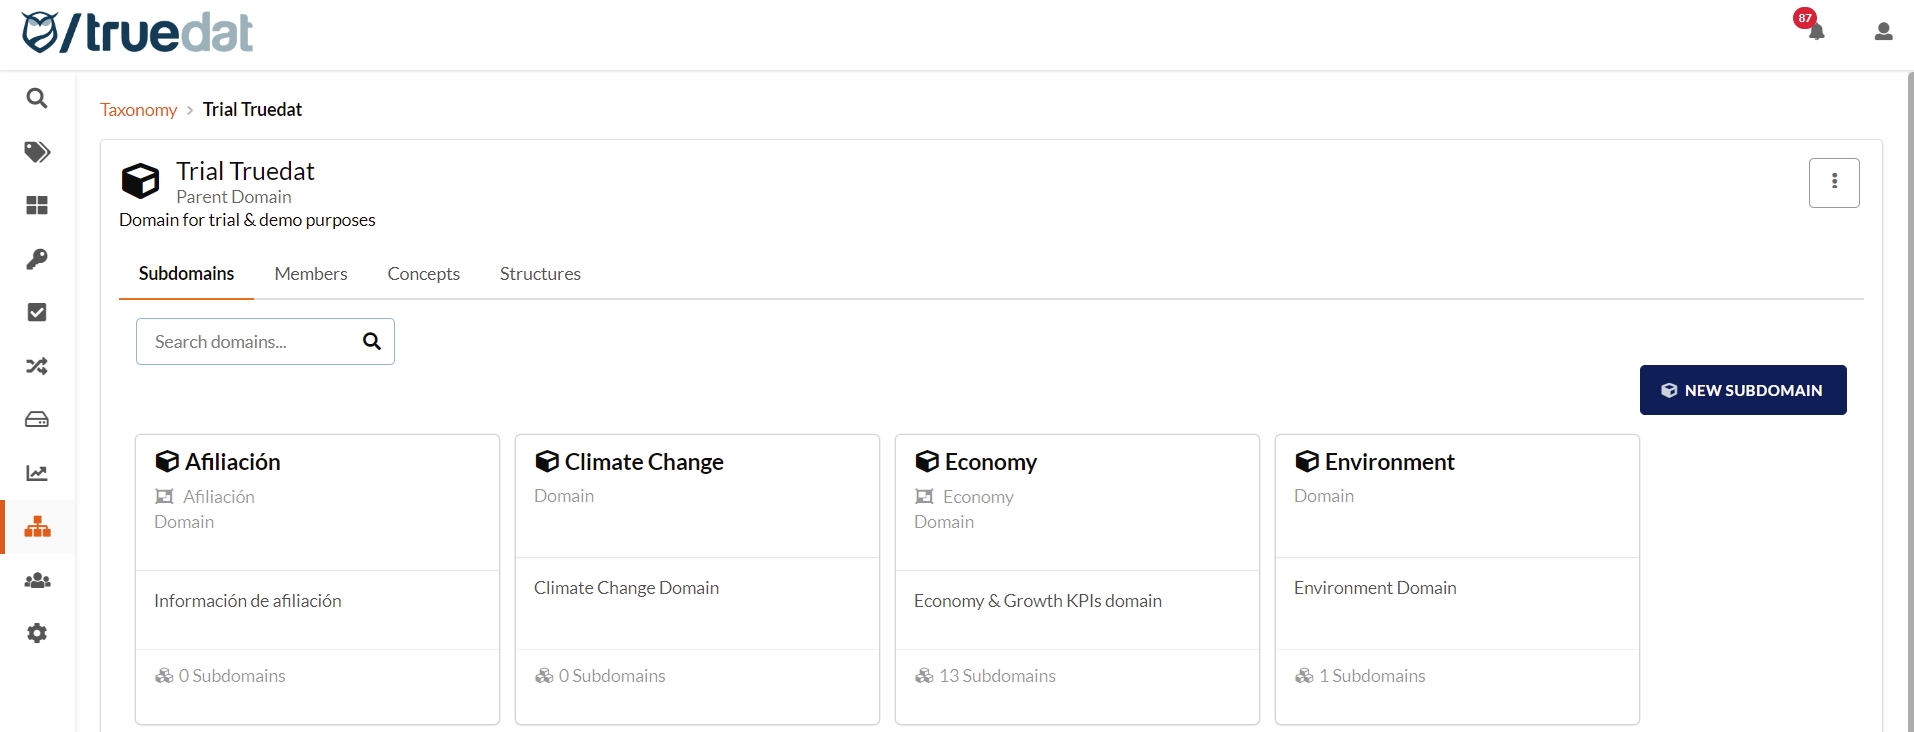Follow the Taxonomy breadcrumb link
Viewport: 1914px width, 732px height.
tap(138, 110)
